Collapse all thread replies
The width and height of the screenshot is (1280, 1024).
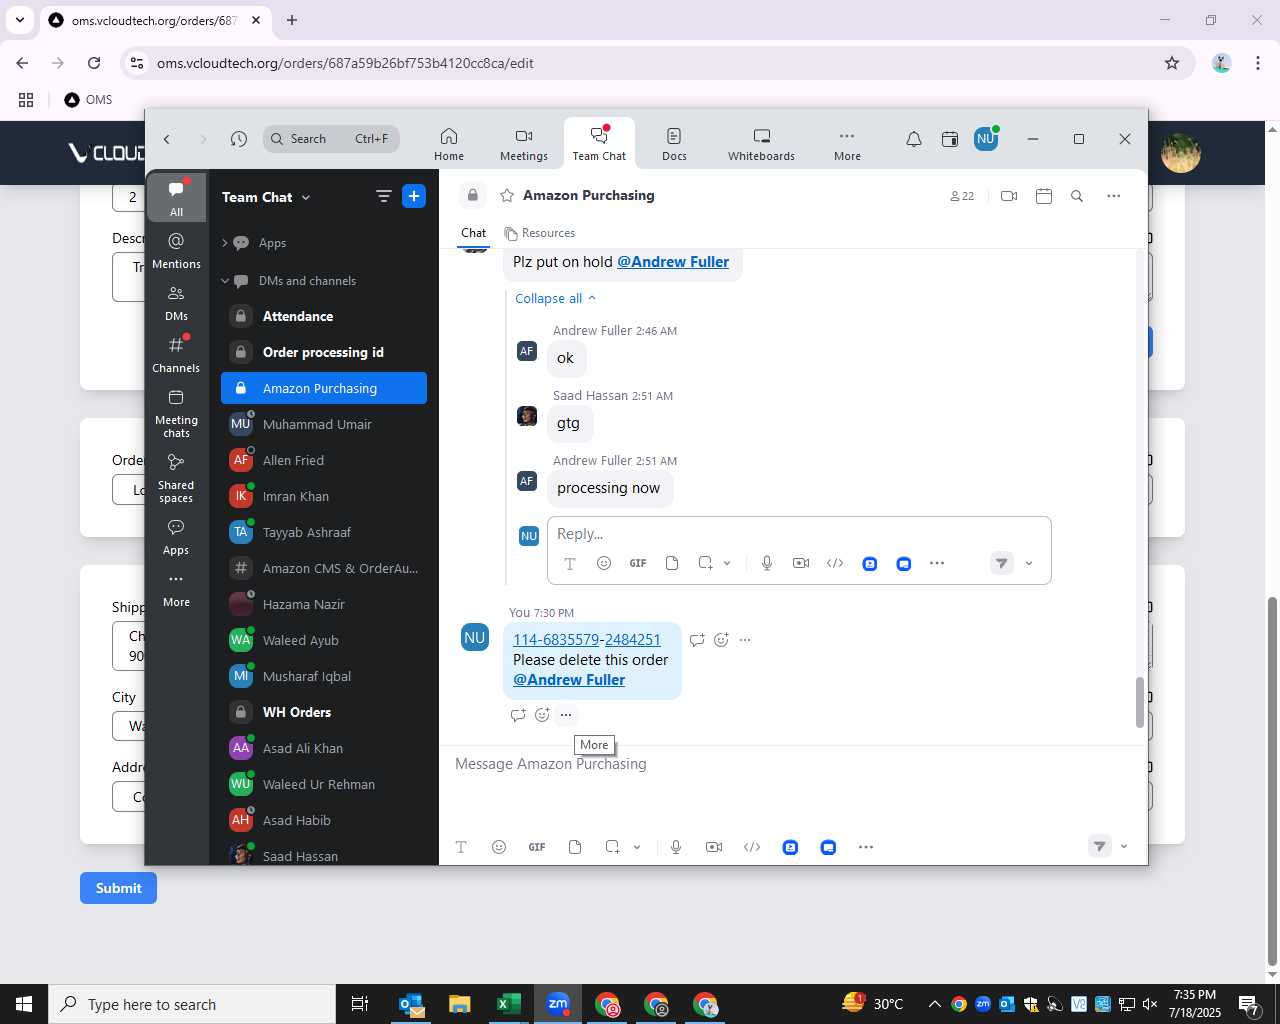(555, 298)
